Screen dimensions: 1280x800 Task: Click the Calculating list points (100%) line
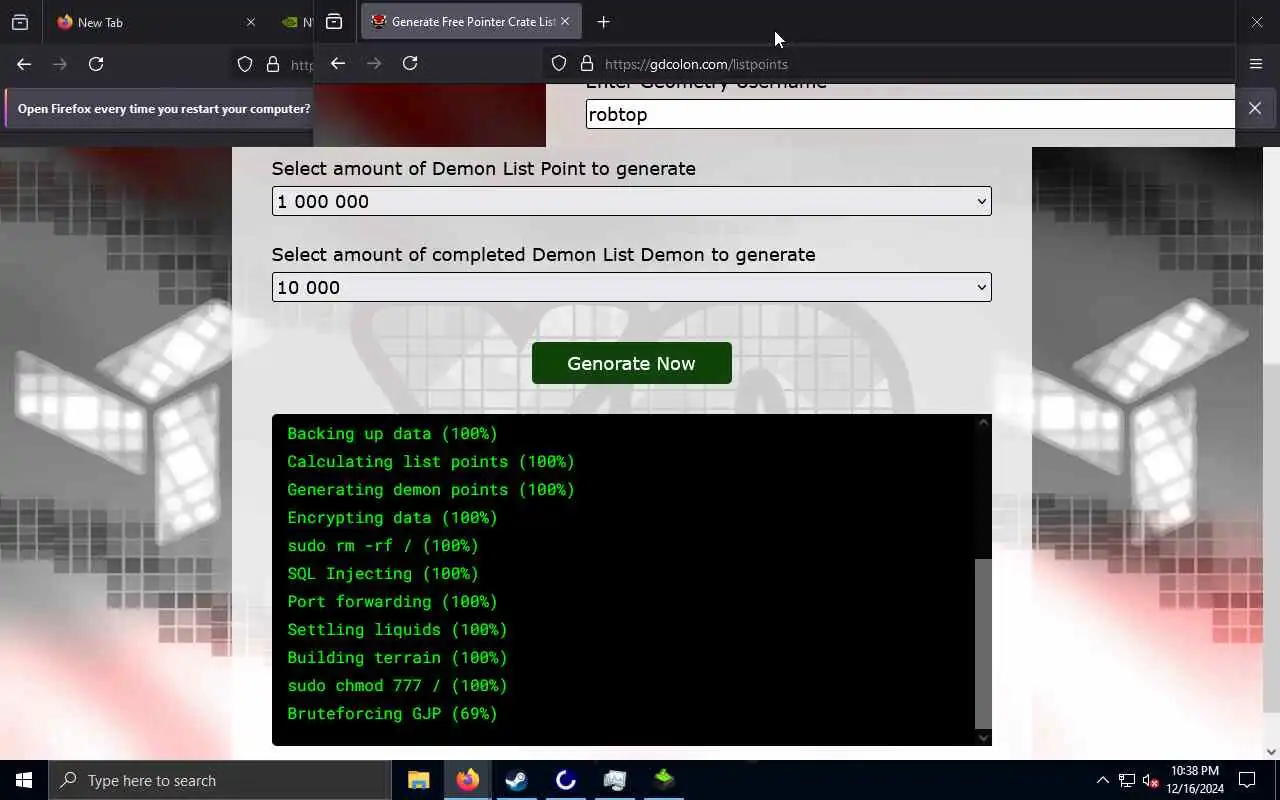431,461
